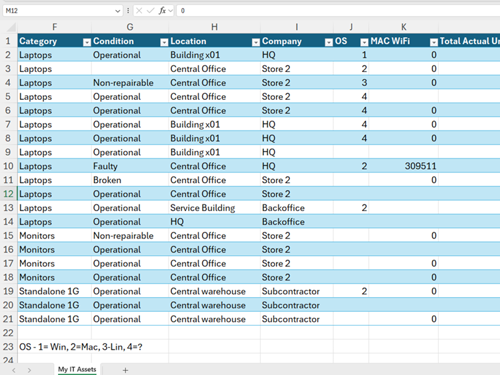Select the Faulty cell in row 10
The width and height of the screenshot is (500, 375).
coord(130,166)
